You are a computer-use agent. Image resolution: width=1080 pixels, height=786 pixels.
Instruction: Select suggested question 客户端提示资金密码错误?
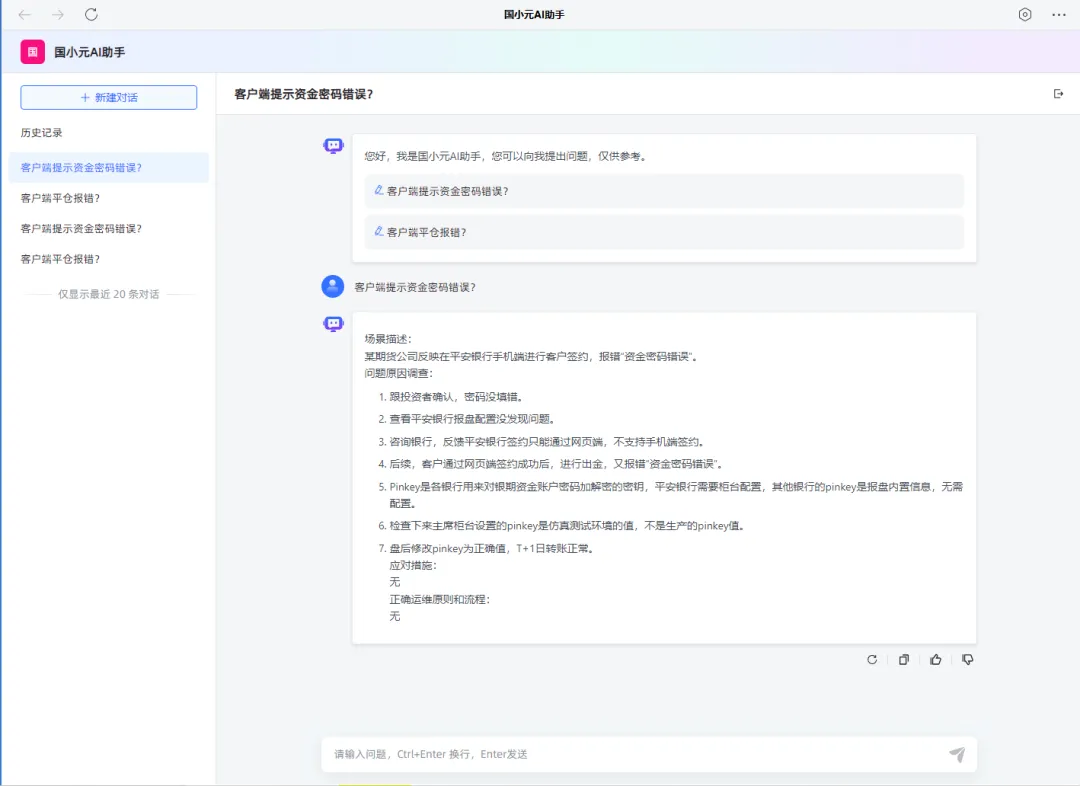click(447, 191)
